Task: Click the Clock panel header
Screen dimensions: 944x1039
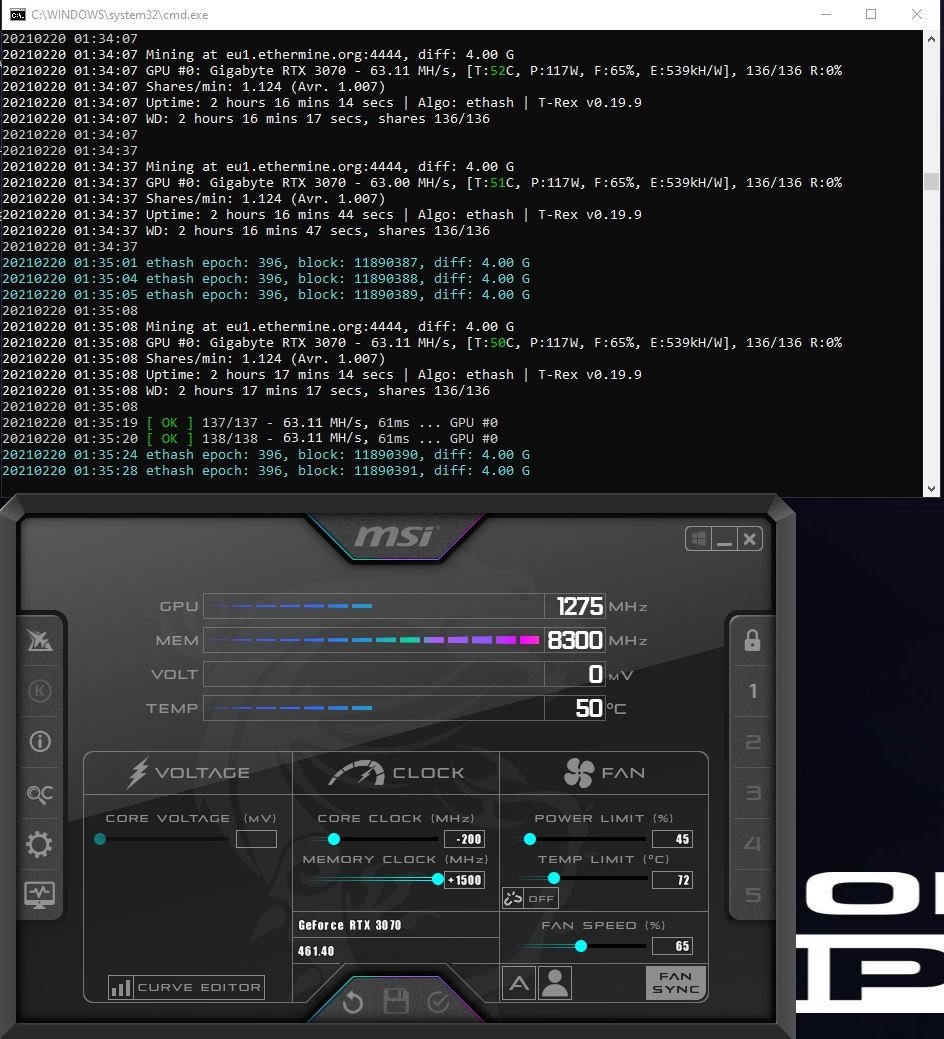Action: pos(396,773)
